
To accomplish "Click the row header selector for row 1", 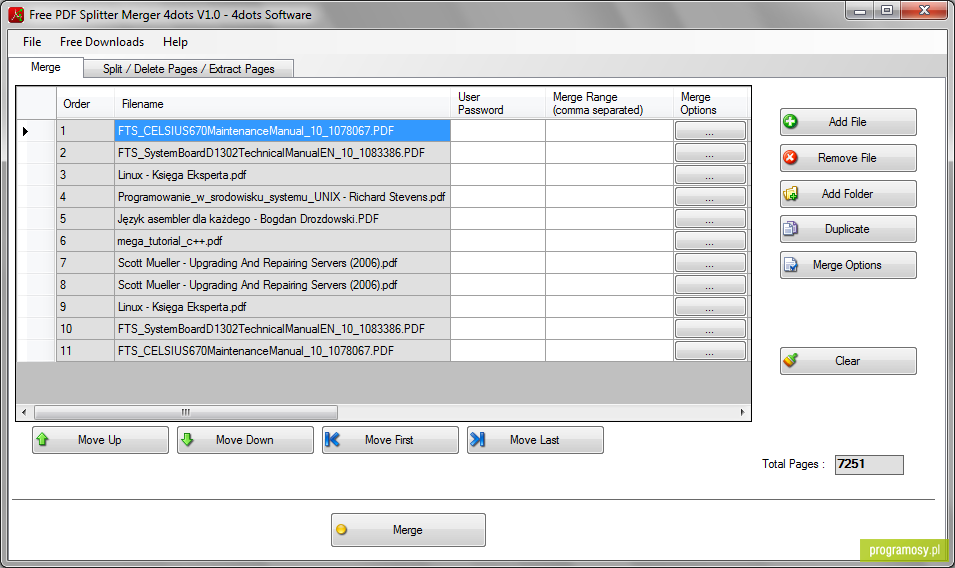I will (x=37, y=130).
